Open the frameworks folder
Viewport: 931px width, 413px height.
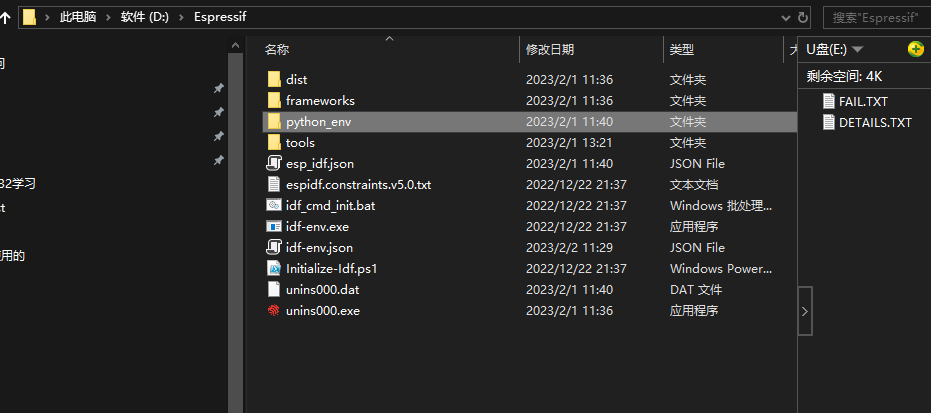coord(320,101)
